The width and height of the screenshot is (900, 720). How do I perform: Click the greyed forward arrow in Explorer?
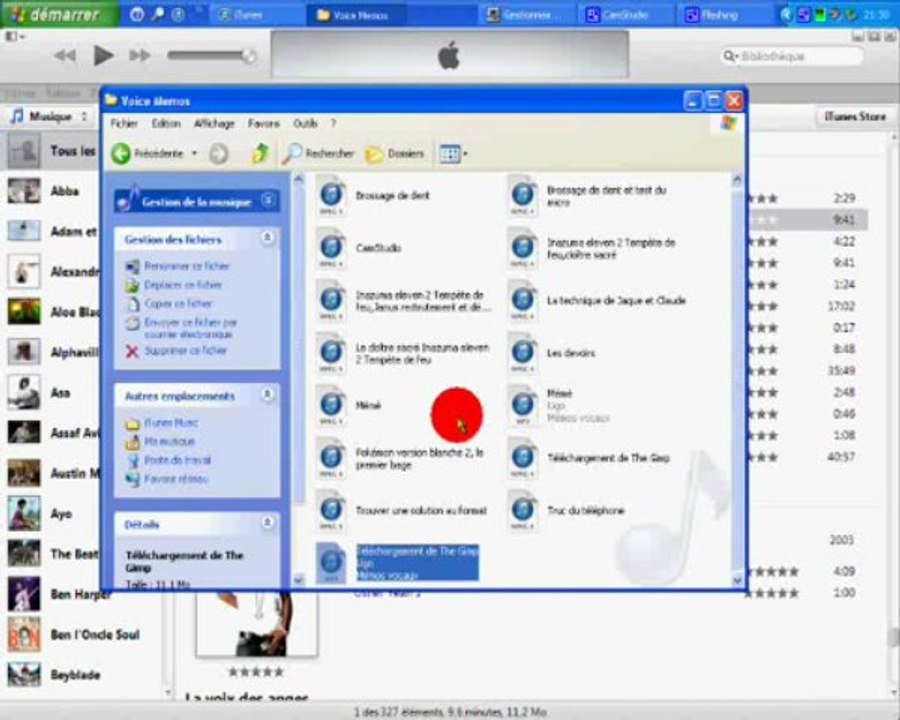pos(219,153)
